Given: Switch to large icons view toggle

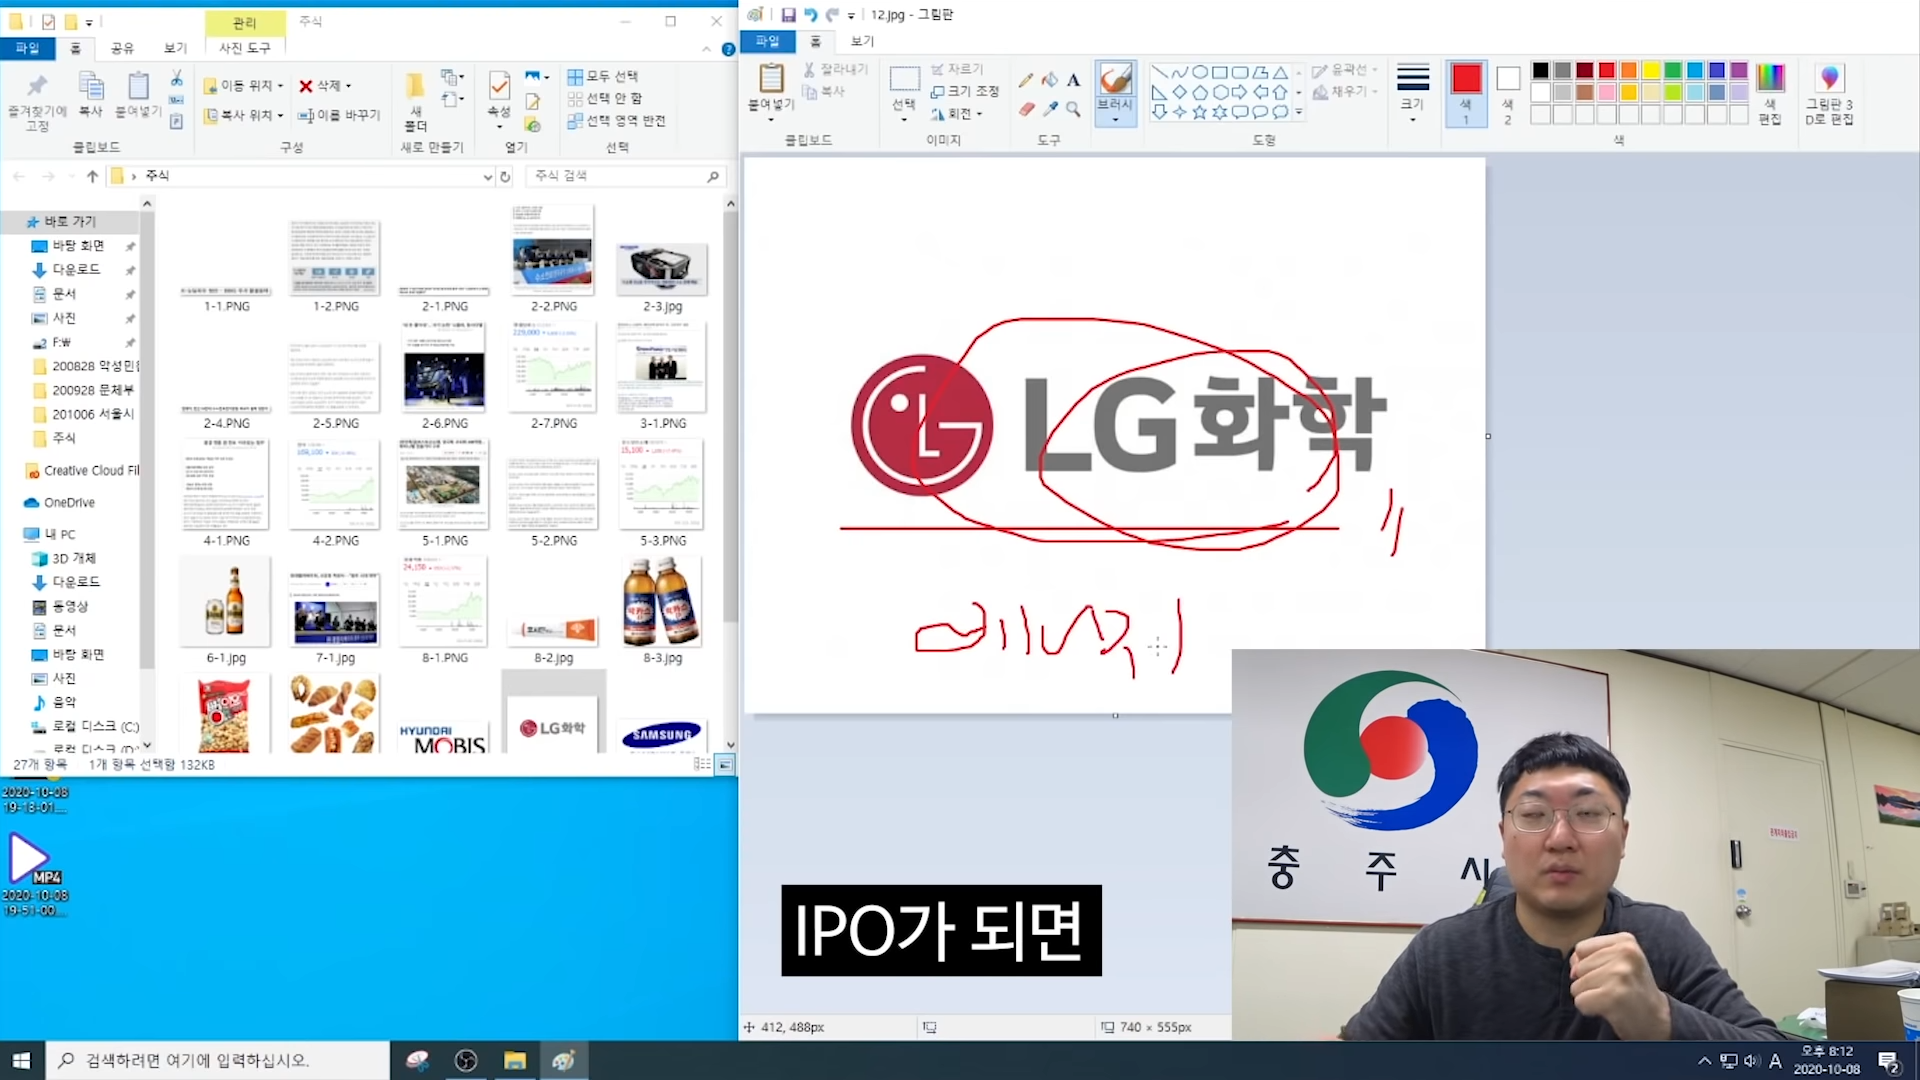Looking at the screenshot, I should click(x=724, y=765).
